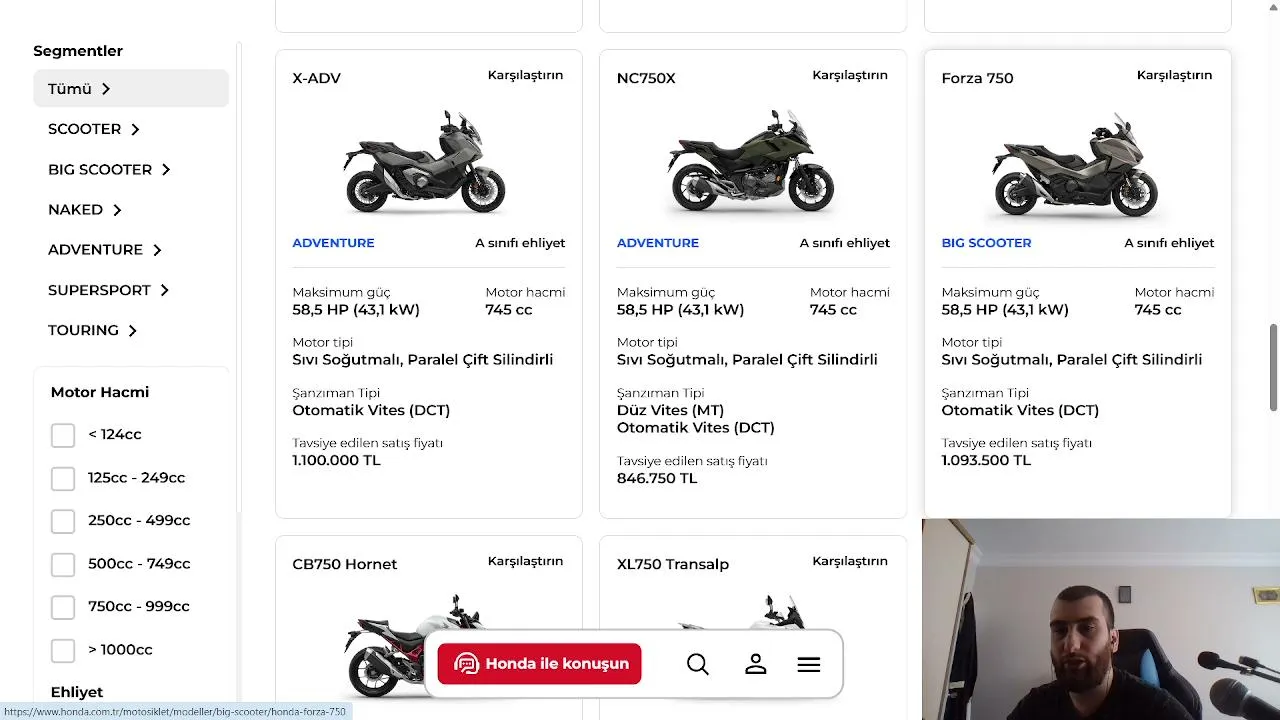Viewport: 1280px width, 720px height.
Task: Check the < 124cc engine filter
Action: click(63, 435)
